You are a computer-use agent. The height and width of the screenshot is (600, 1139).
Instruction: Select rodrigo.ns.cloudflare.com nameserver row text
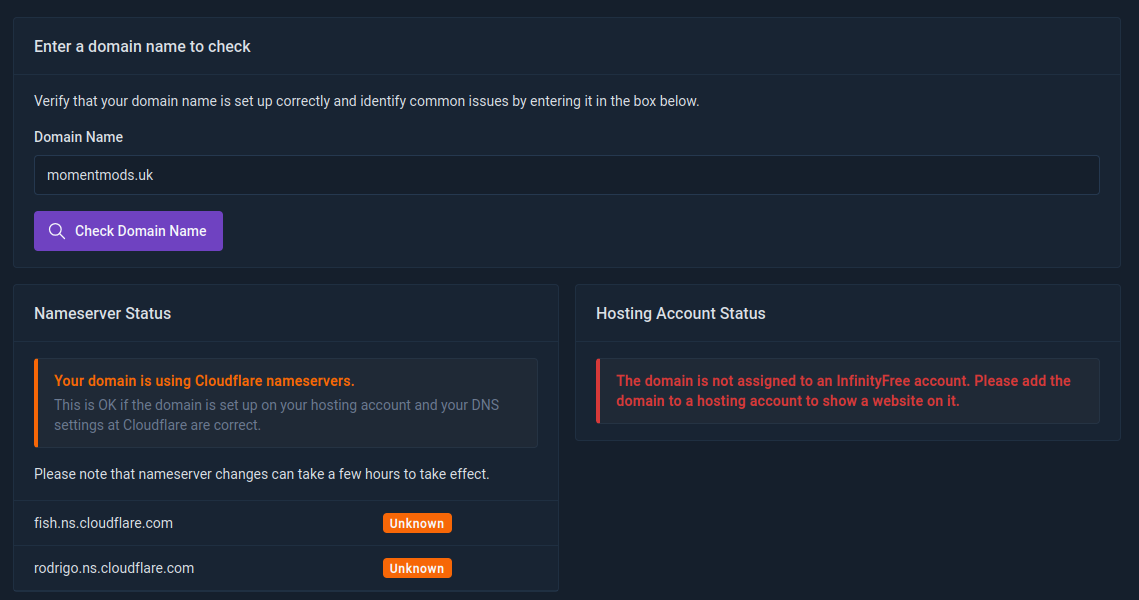point(114,568)
